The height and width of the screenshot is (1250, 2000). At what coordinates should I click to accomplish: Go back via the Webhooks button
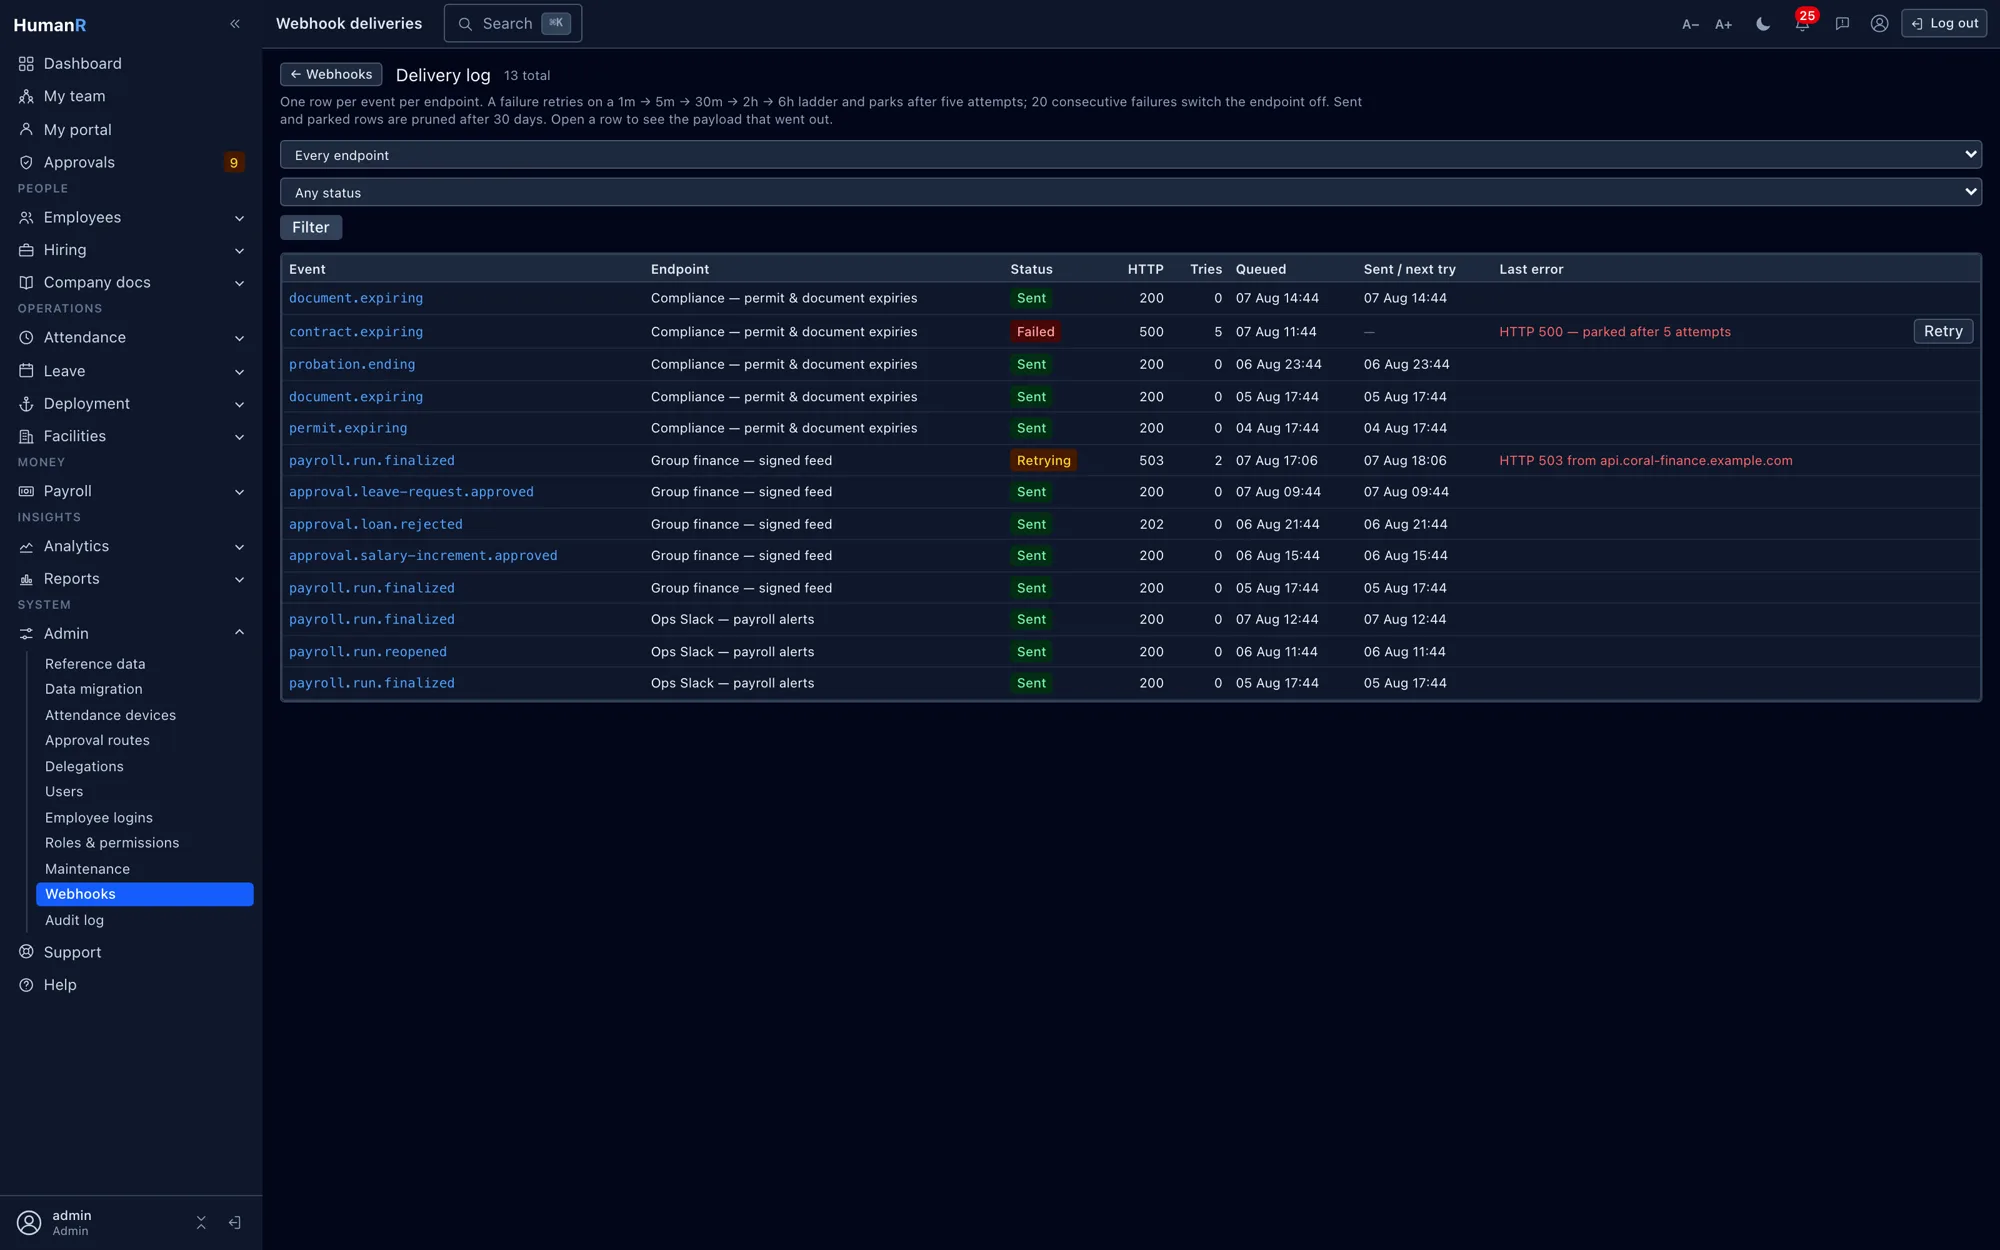coord(331,75)
